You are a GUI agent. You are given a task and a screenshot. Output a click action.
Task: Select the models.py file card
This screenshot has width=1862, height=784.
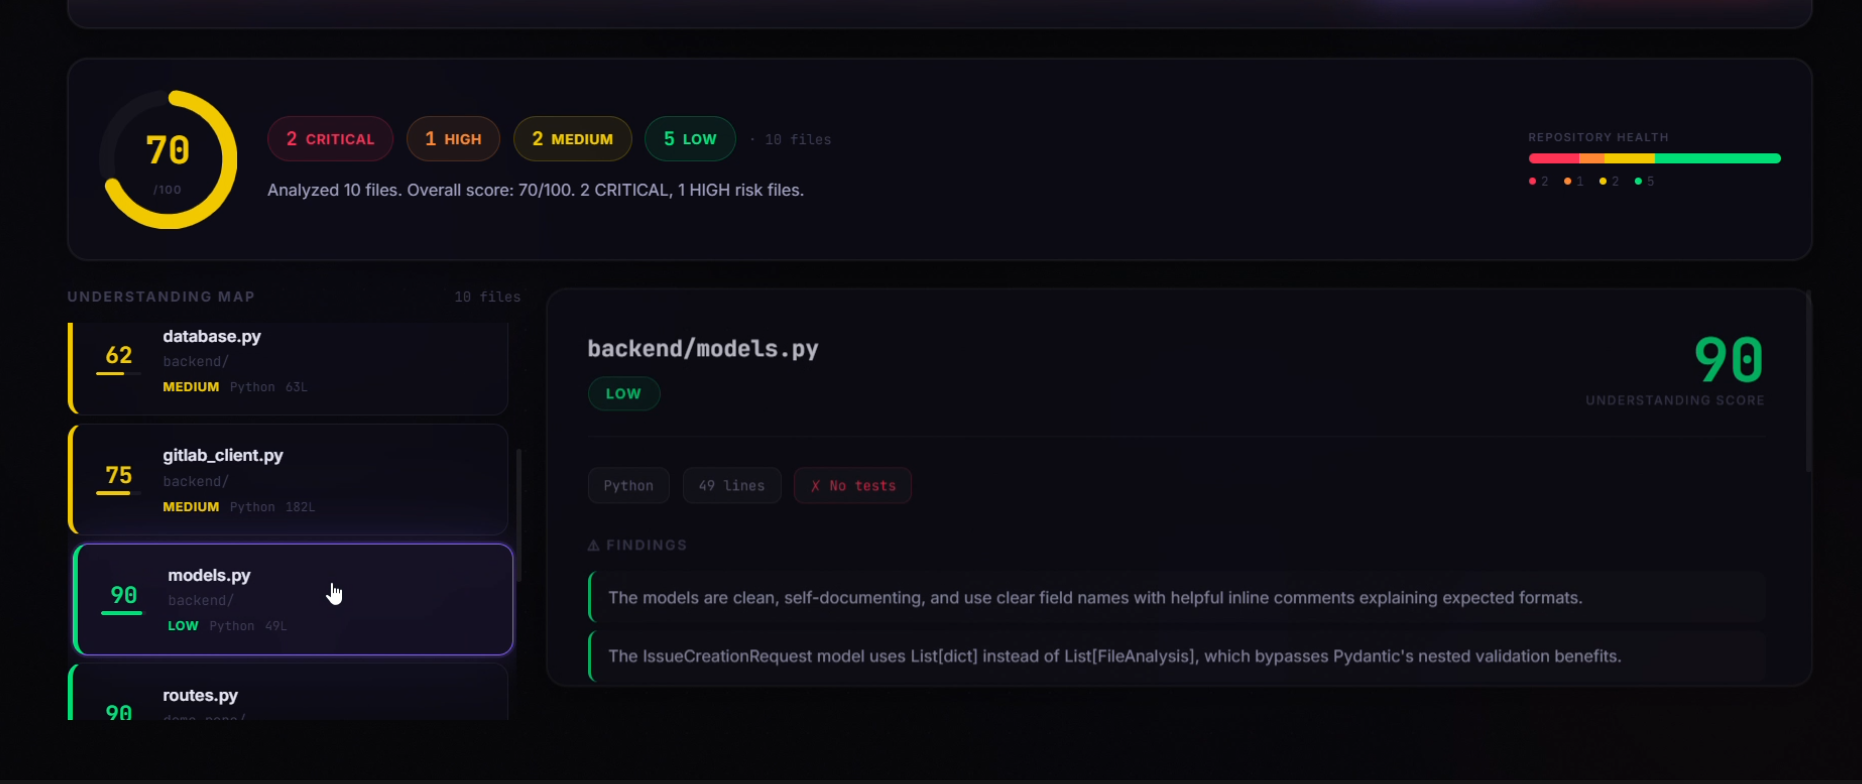tap(294, 599)
